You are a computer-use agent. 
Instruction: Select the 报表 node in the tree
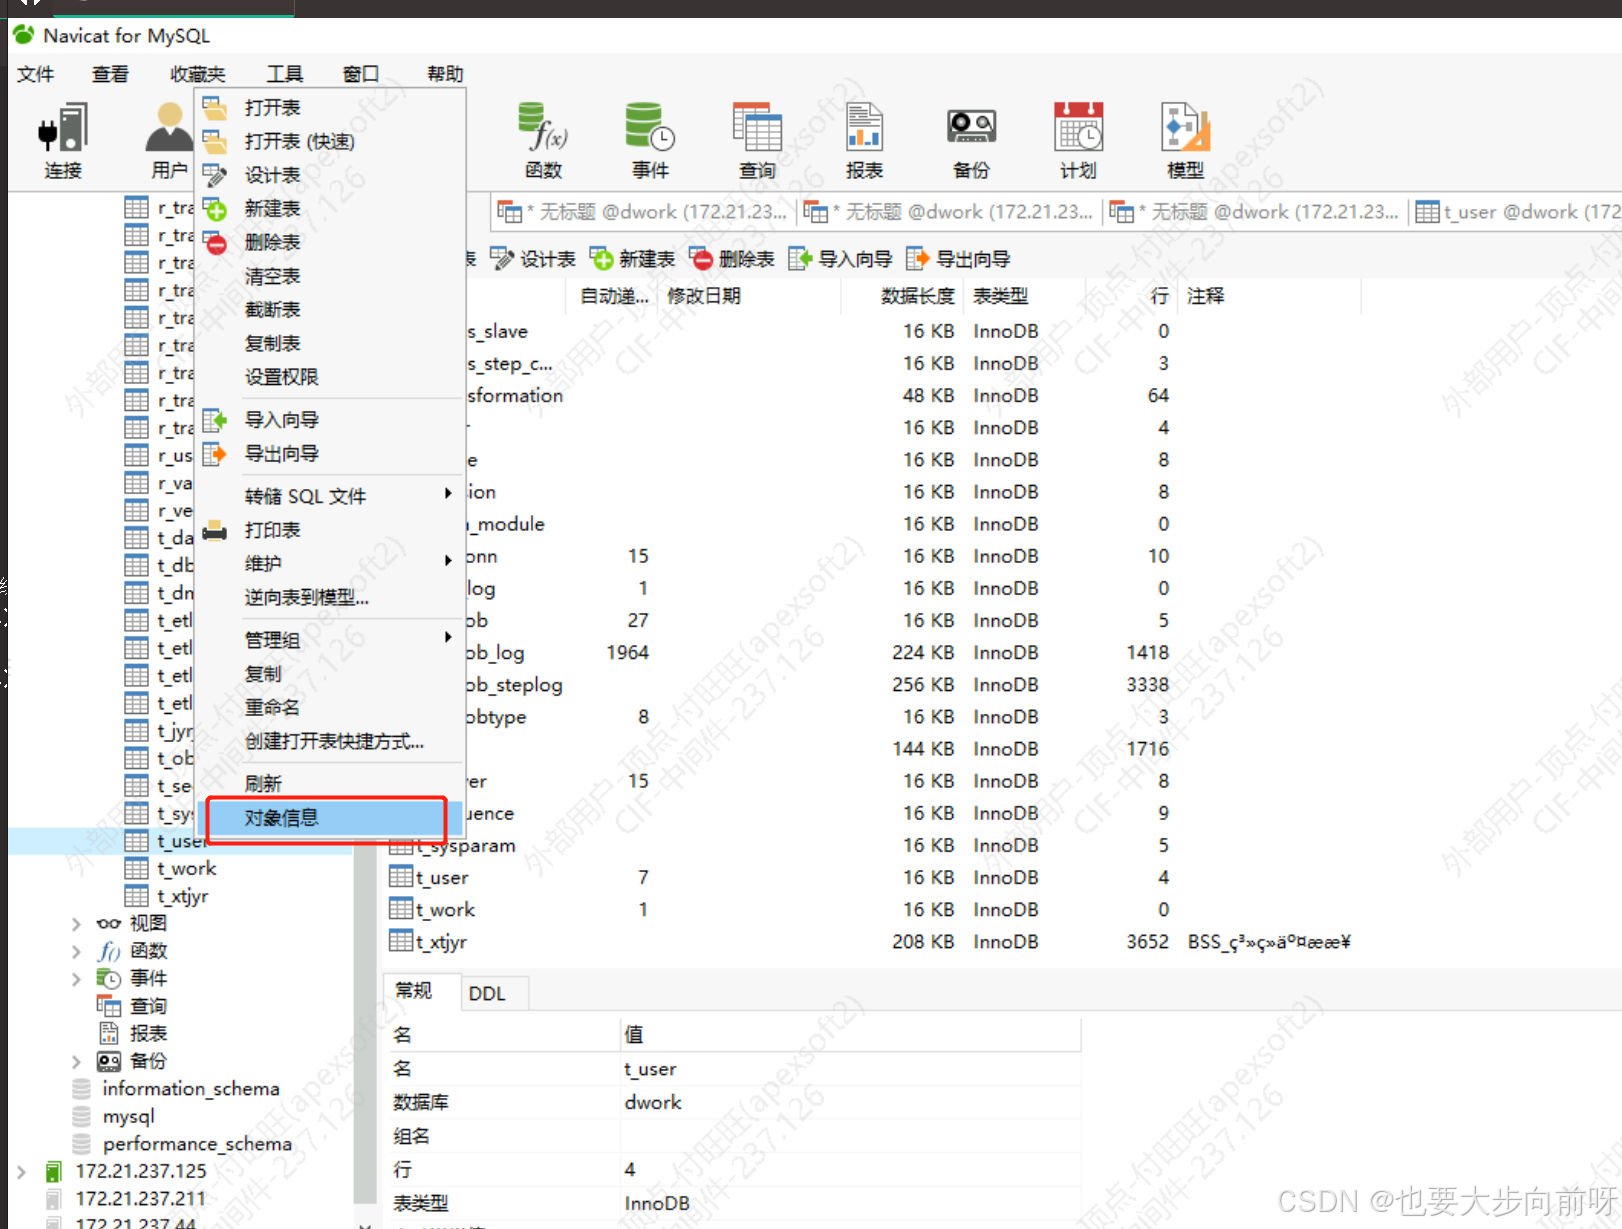147,1034
